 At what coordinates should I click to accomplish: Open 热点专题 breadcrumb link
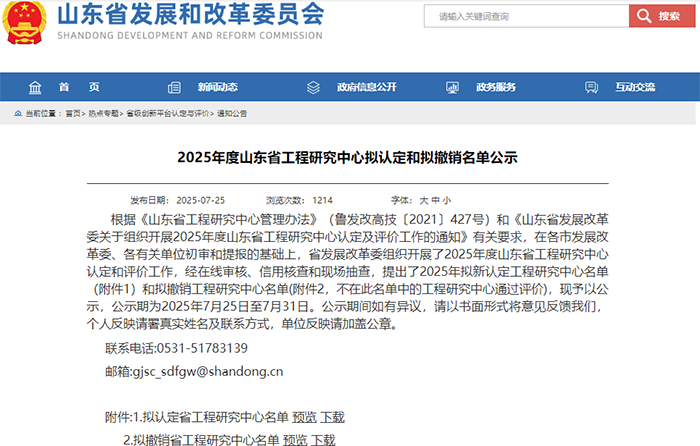[x=103, y=114]
